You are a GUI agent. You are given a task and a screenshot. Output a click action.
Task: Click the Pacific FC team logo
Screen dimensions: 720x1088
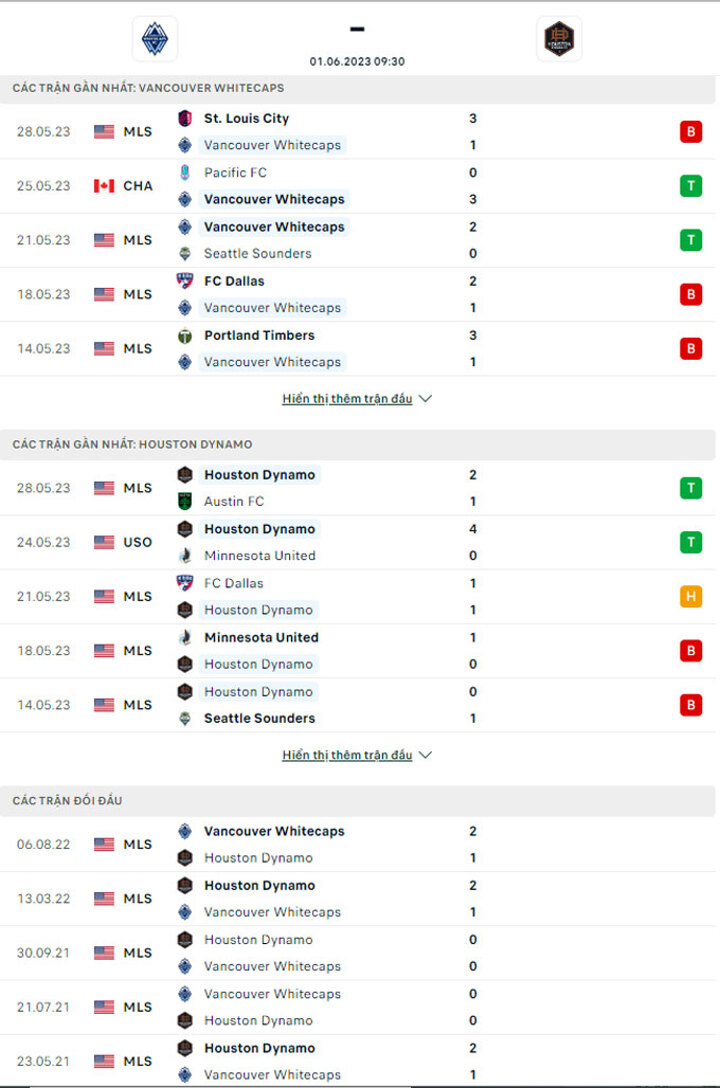click(x=185, y=173)
